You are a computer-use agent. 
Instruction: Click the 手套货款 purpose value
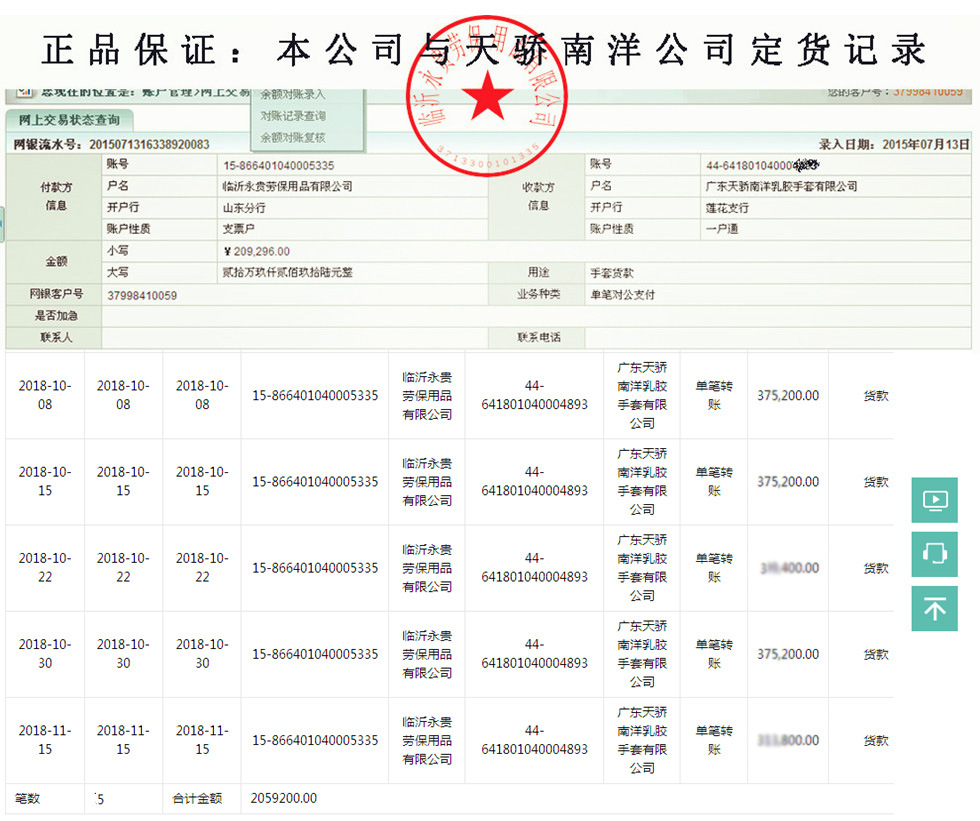[x=612, y=273]
